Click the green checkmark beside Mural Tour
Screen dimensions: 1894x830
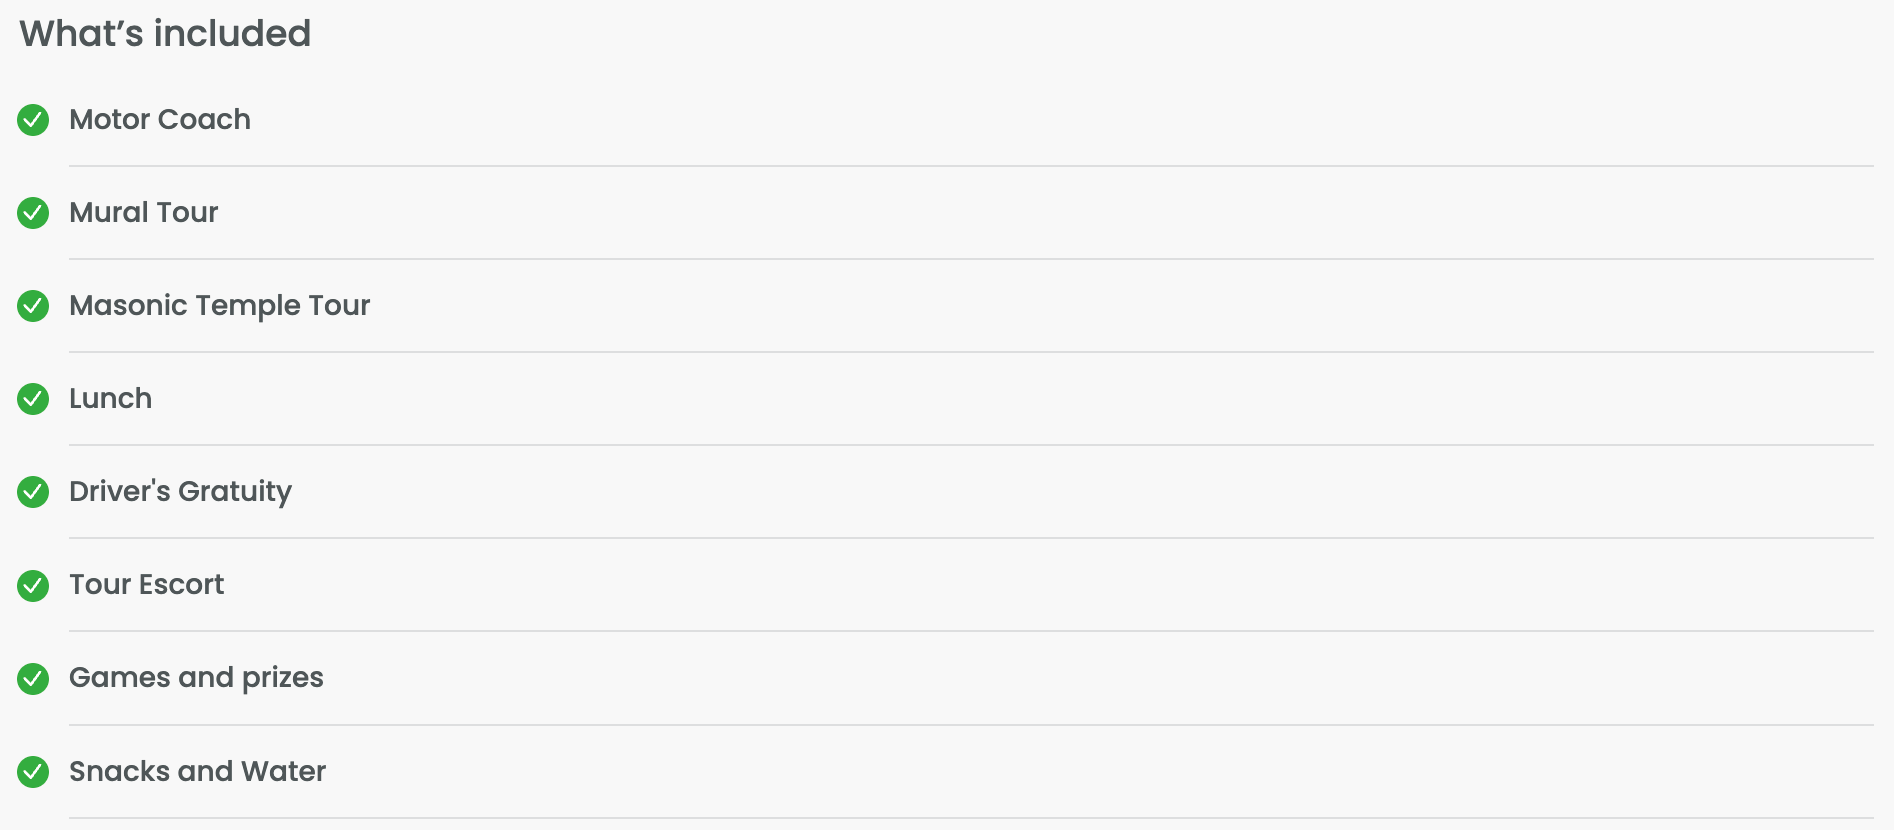pos(33,213)
